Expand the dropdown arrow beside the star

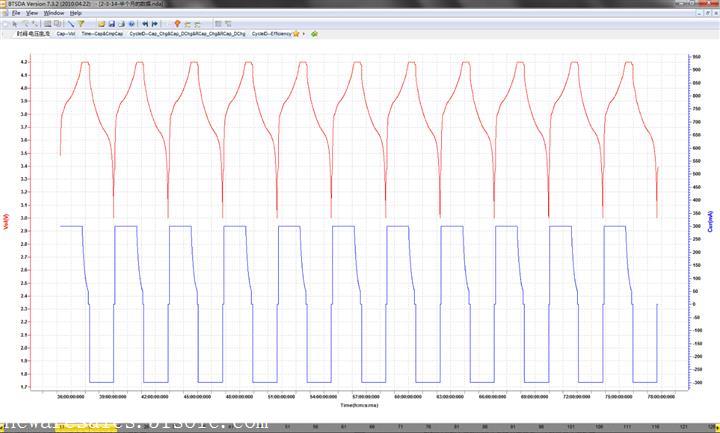[303, 34]
